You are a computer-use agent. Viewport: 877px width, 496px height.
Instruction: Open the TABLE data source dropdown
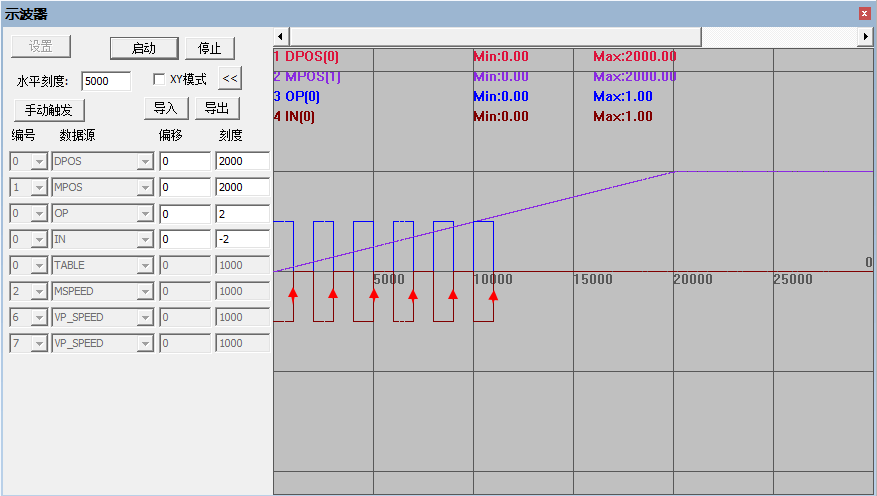pos(145,266)
